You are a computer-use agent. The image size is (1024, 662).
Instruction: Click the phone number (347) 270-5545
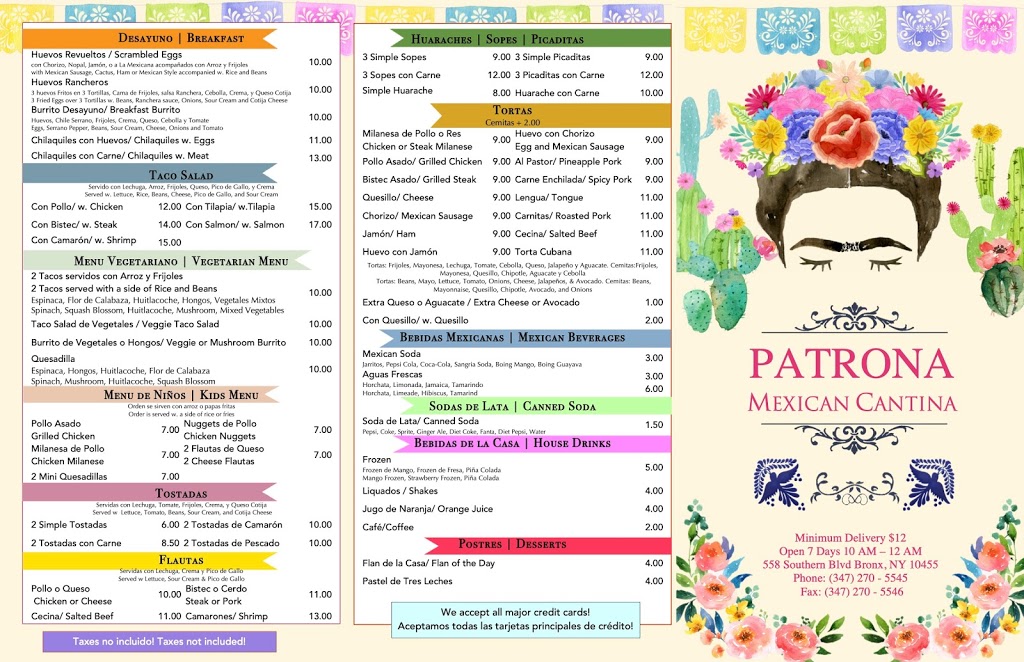click(x=850, y=578)
